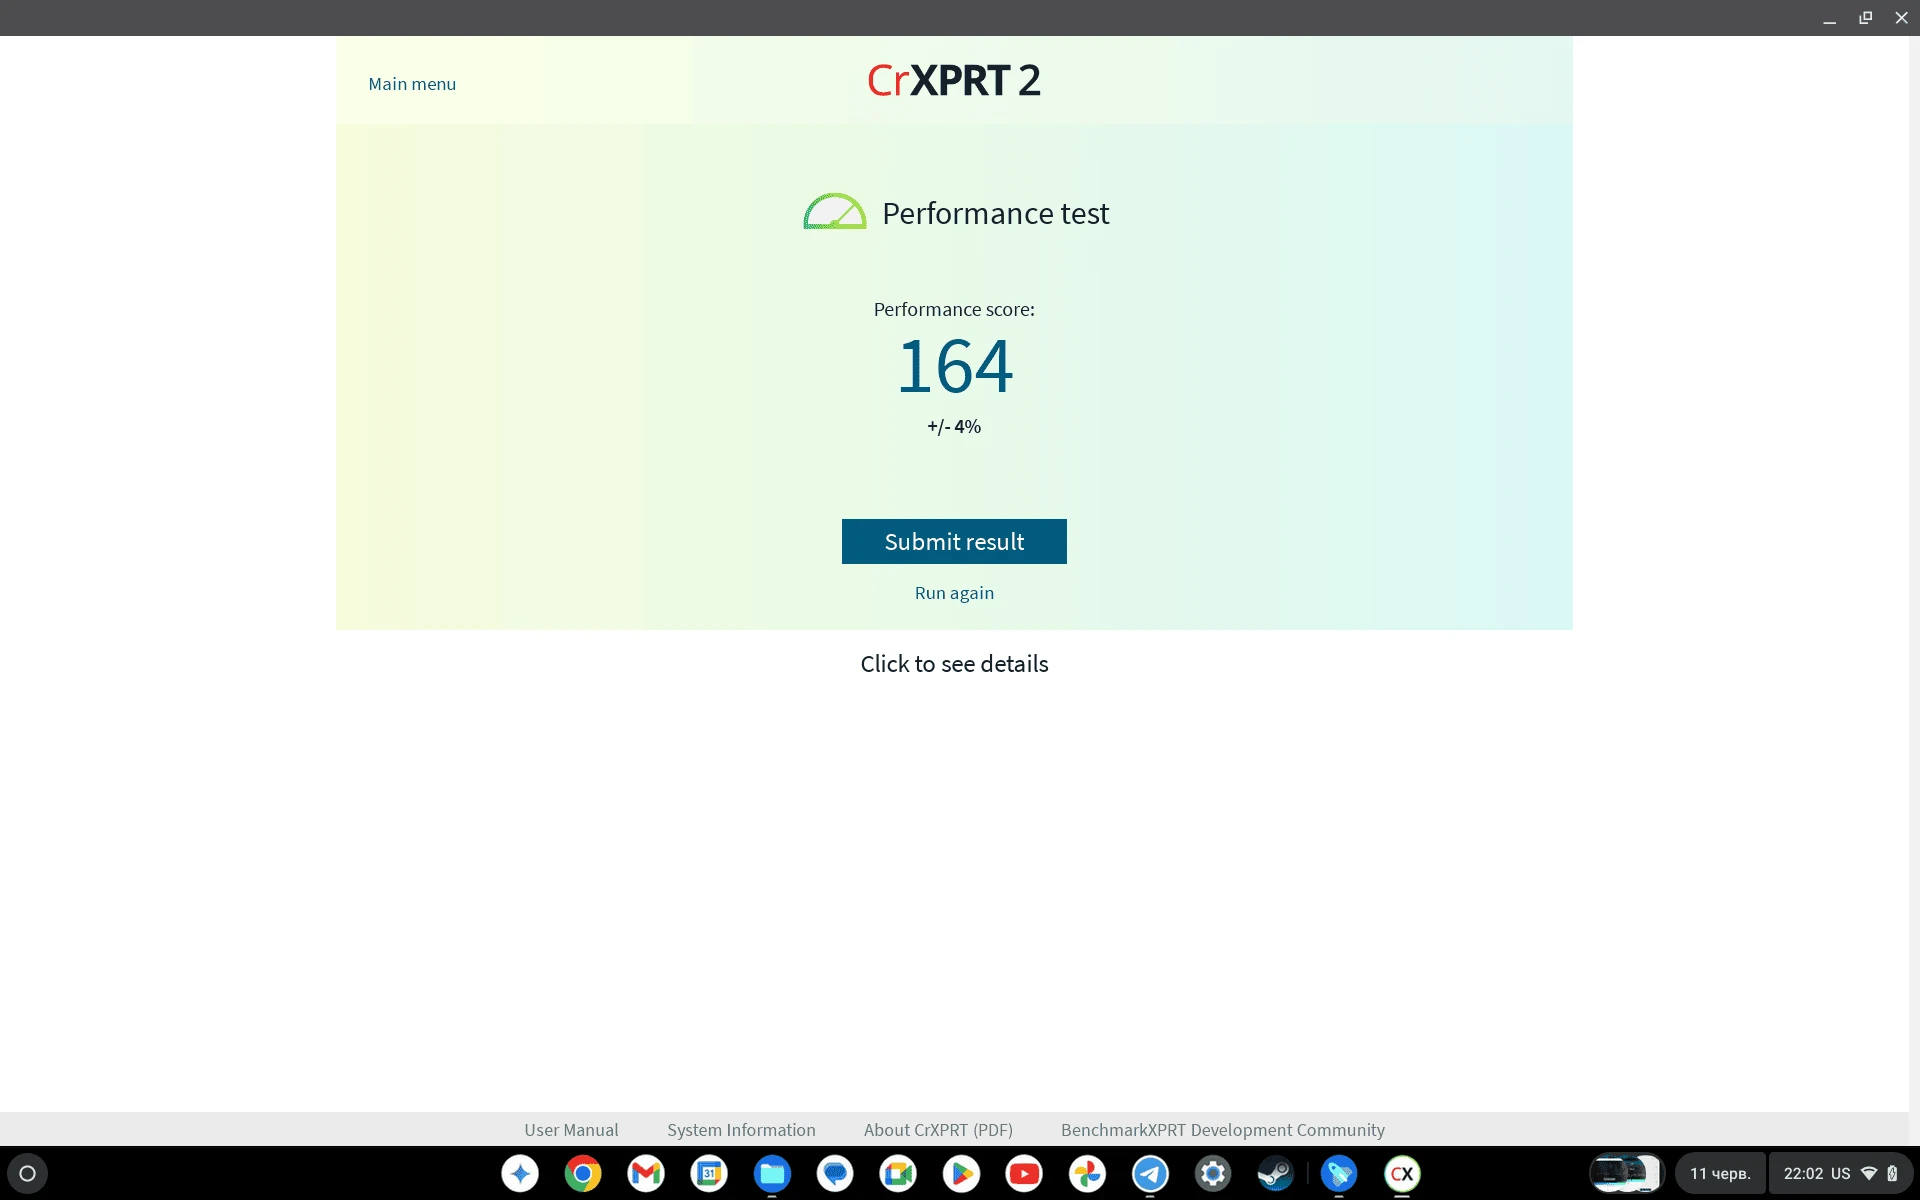This screenshot has height=1200, width=1920.
Task: Open the blue bird app icon
Action: (1339, 1173)
